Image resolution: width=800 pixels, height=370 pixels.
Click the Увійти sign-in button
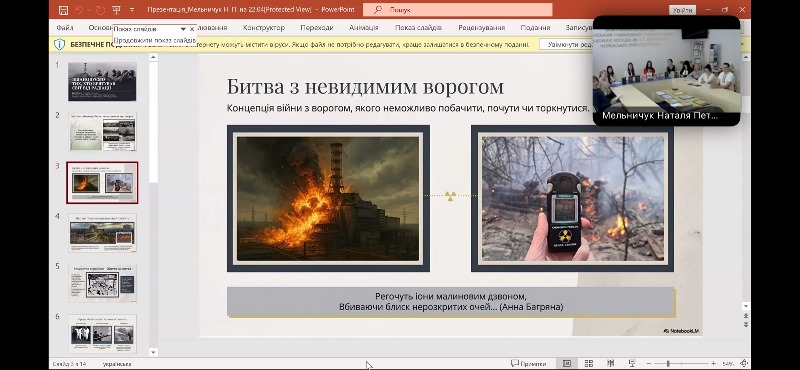click(682, 10)
